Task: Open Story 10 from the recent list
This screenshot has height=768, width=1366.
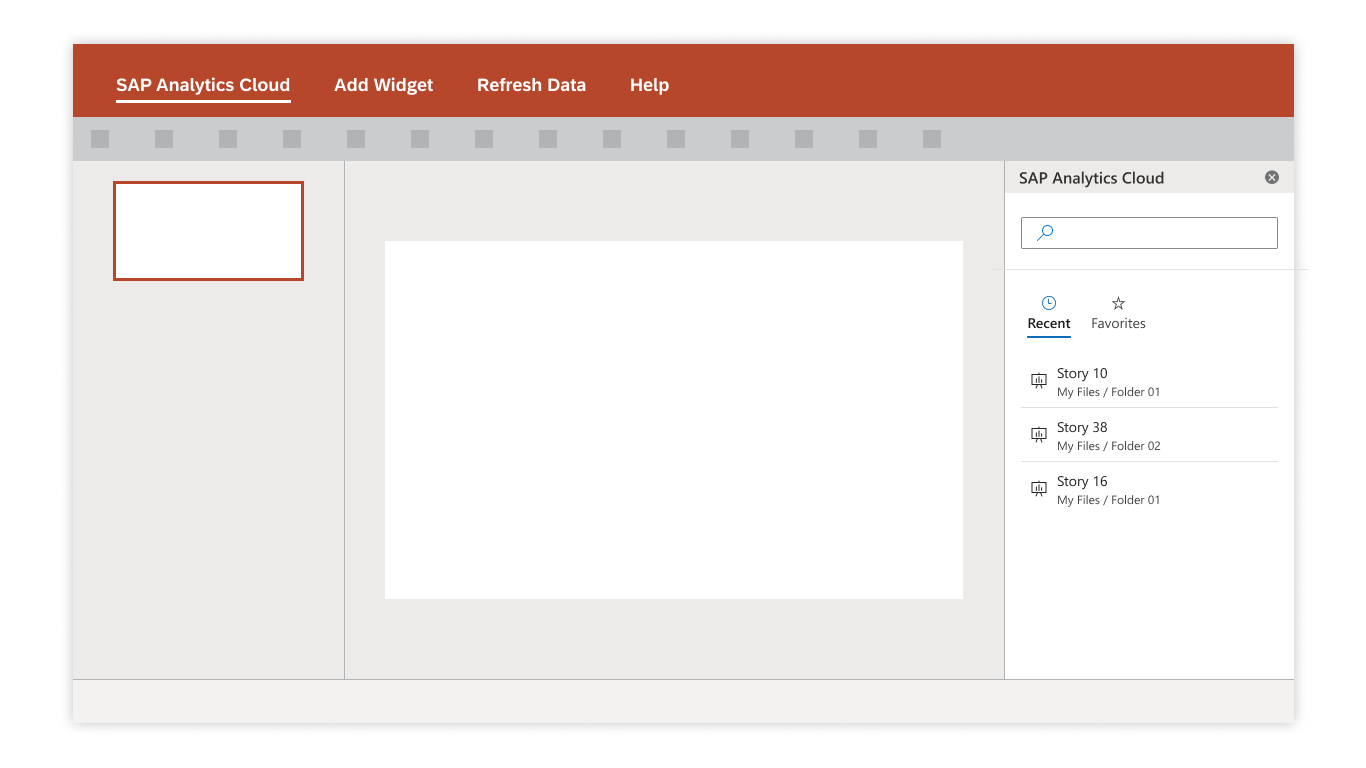Action: [x=1149, y=381]
